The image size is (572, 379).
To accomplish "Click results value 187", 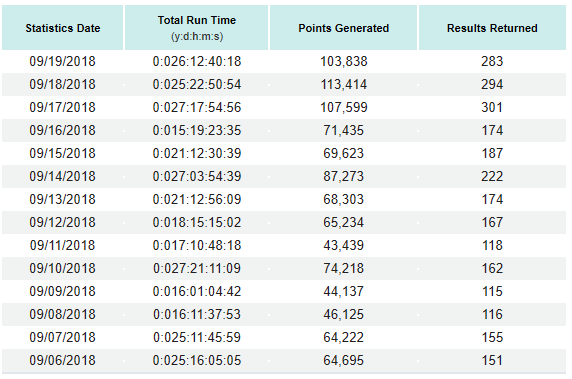I will (492, 153).
